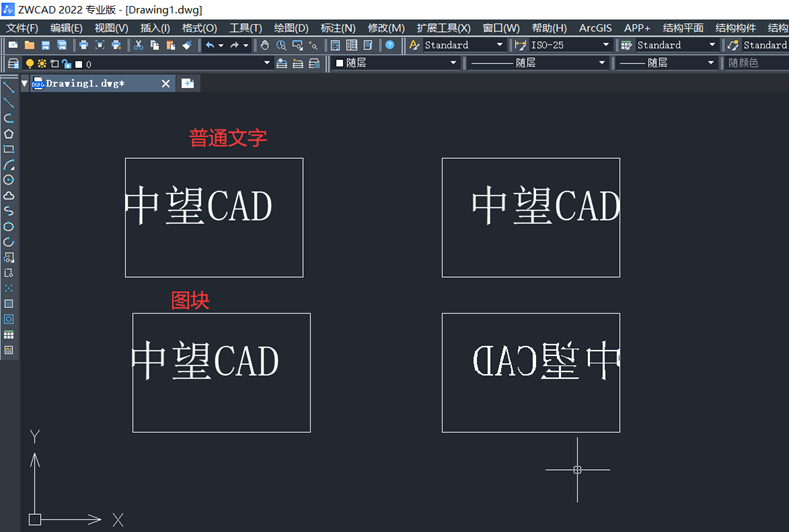Open the color 随层 dropdown
Viewport: 789px width, 532px height.
click(453, 63)
